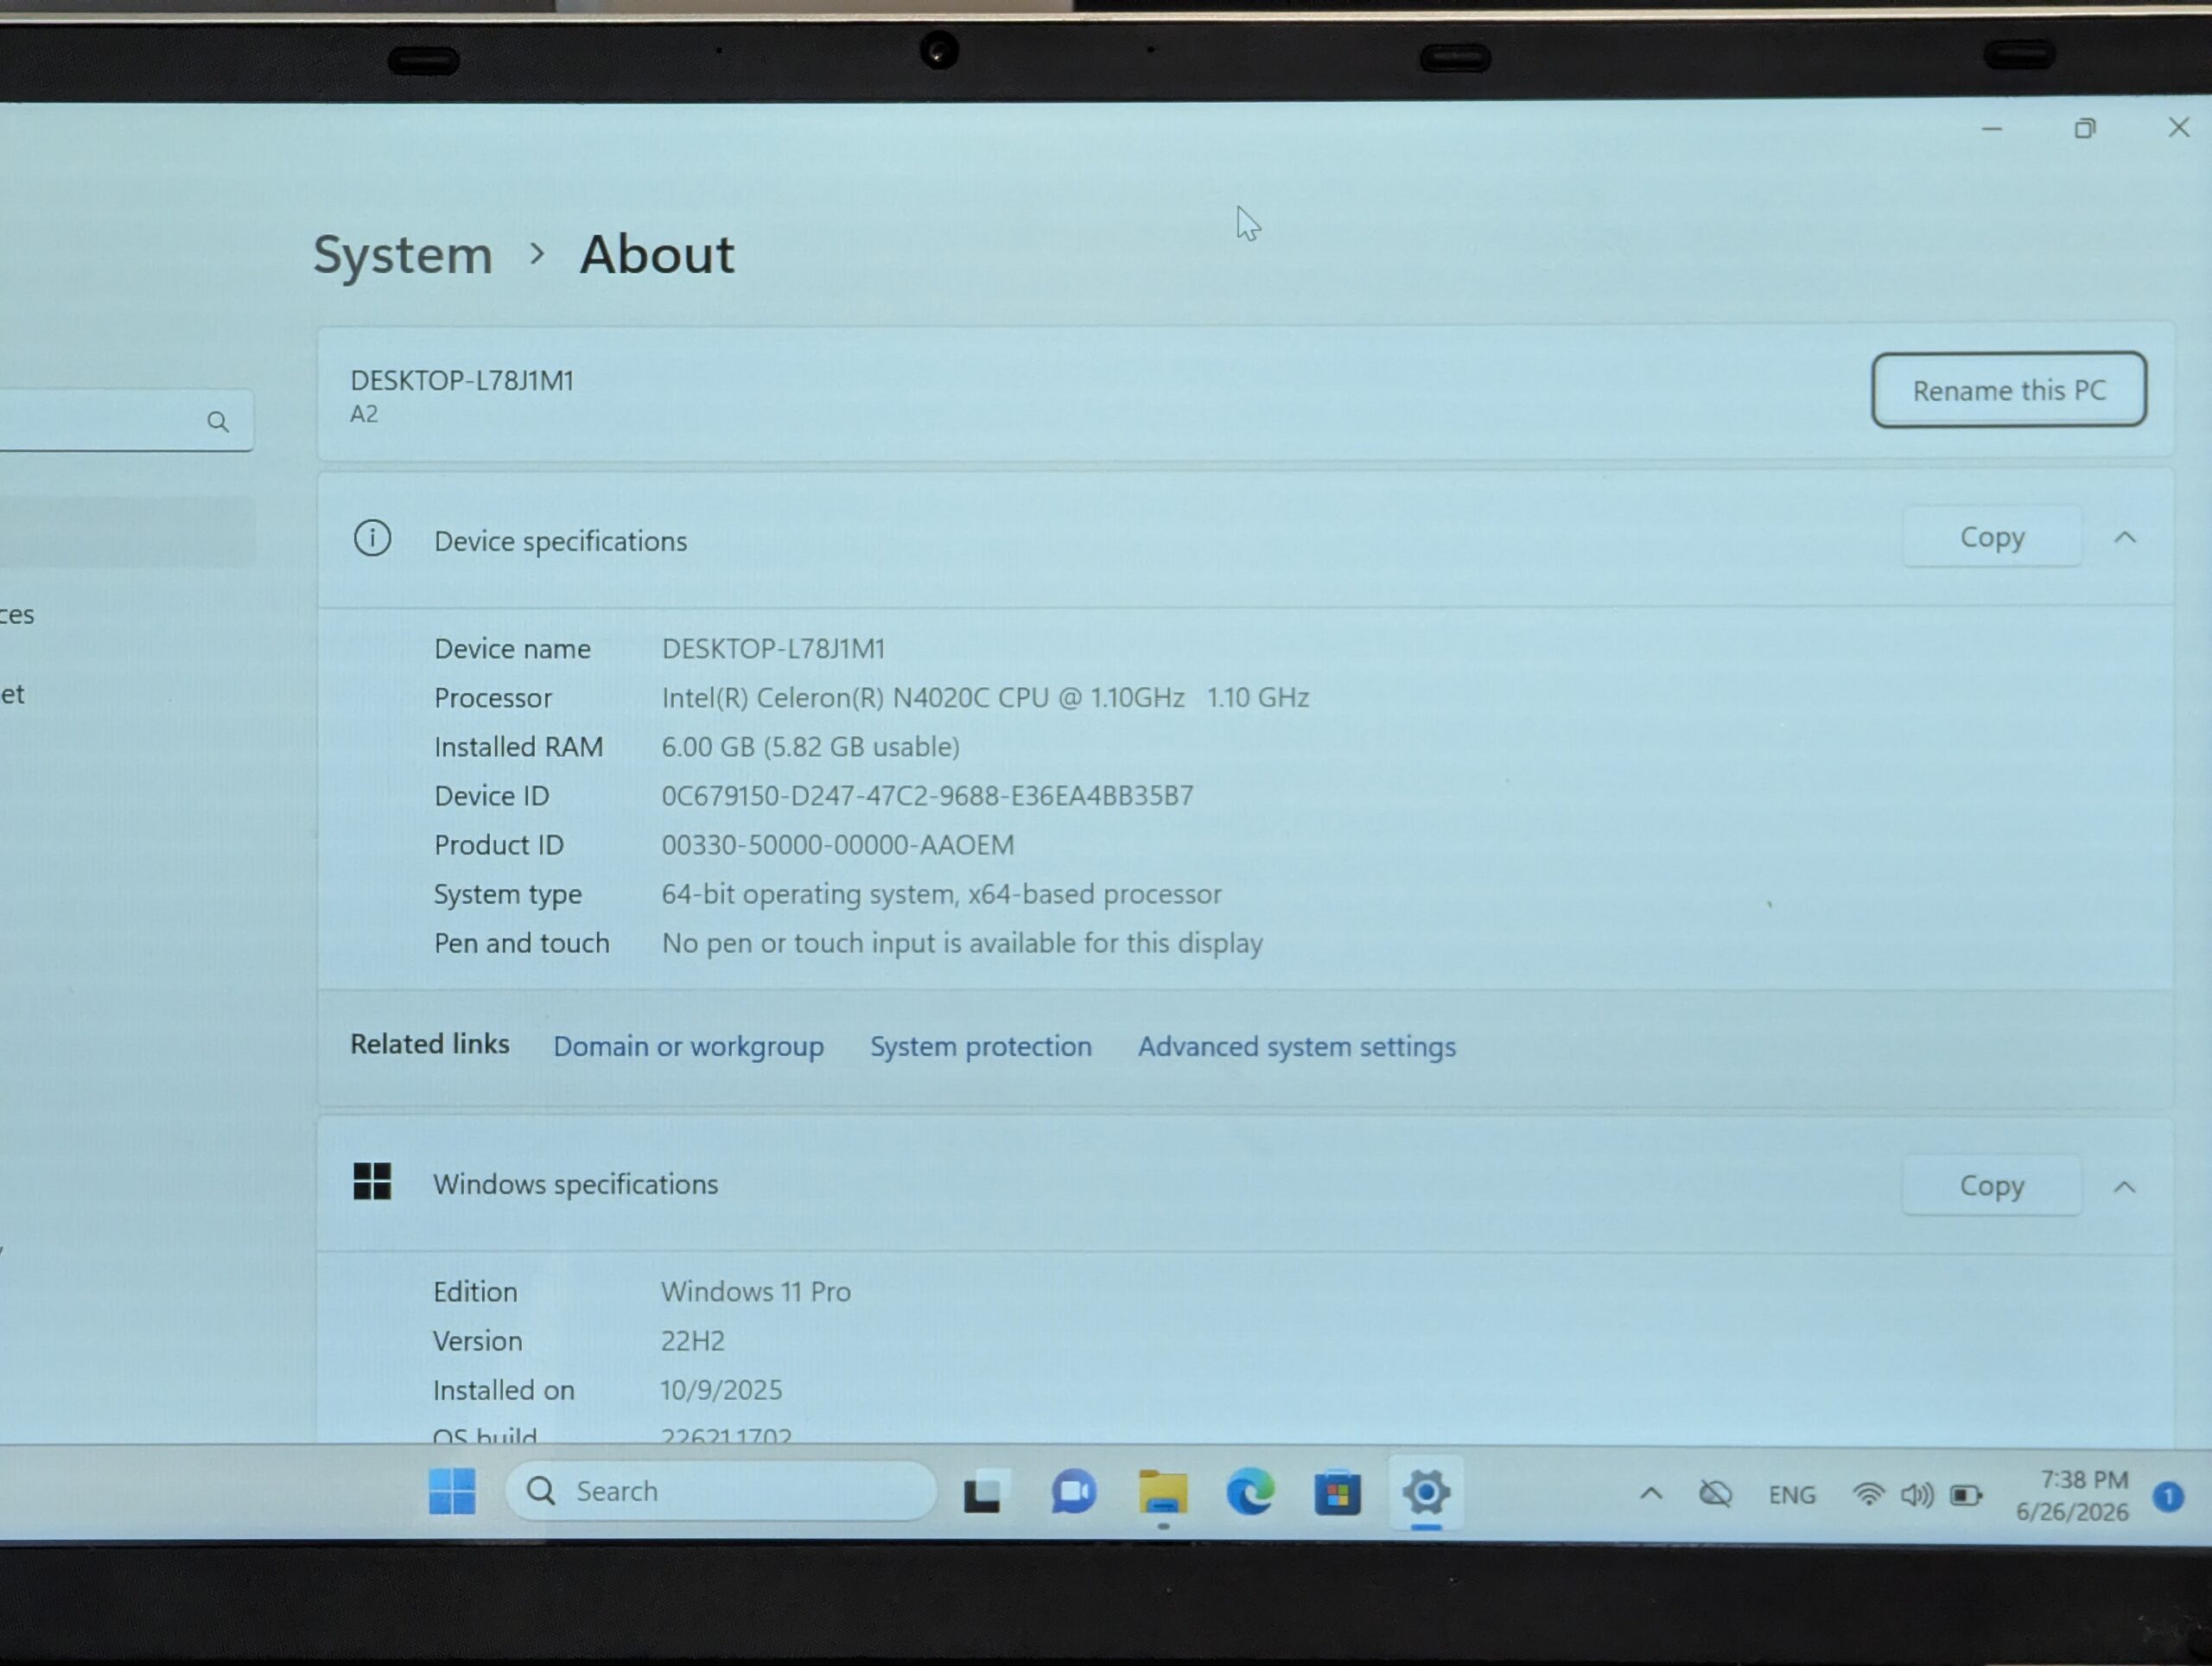The height and width of the screenshot is (1666, 2212).
Task: Select Installed on date 10/9/2025
Action: [720, 1389]
